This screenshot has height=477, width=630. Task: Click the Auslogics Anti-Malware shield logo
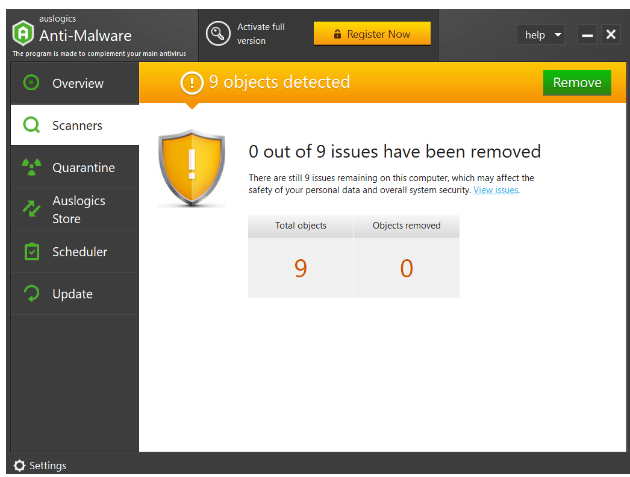coord(23,33)
